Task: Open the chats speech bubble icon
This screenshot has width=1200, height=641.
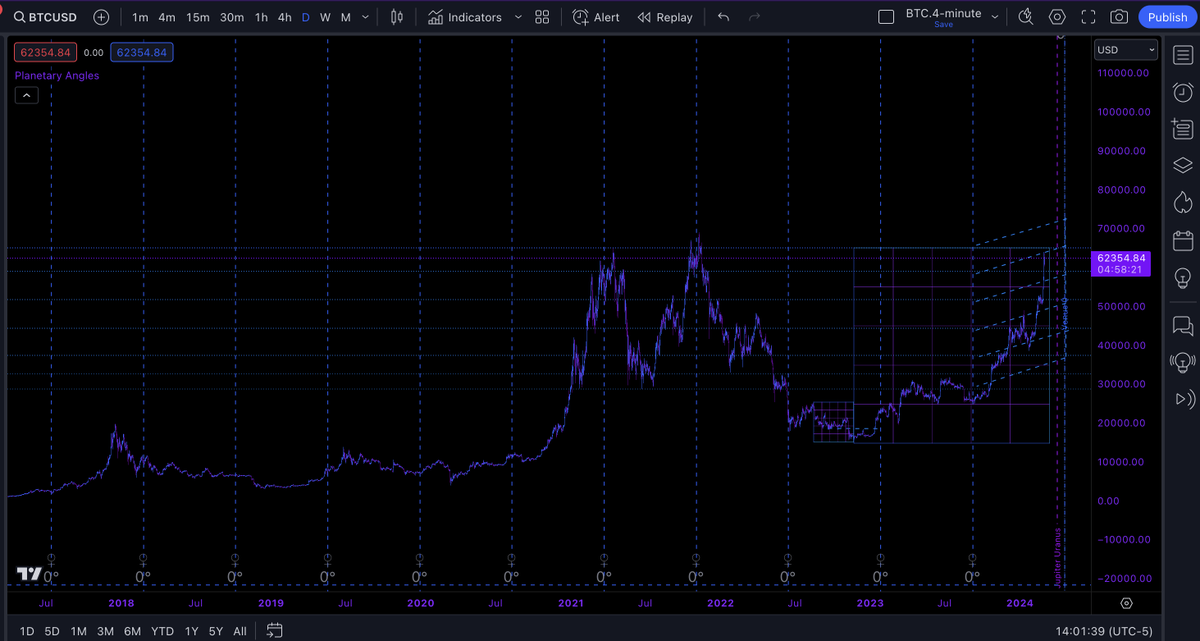Action: 1183,325
